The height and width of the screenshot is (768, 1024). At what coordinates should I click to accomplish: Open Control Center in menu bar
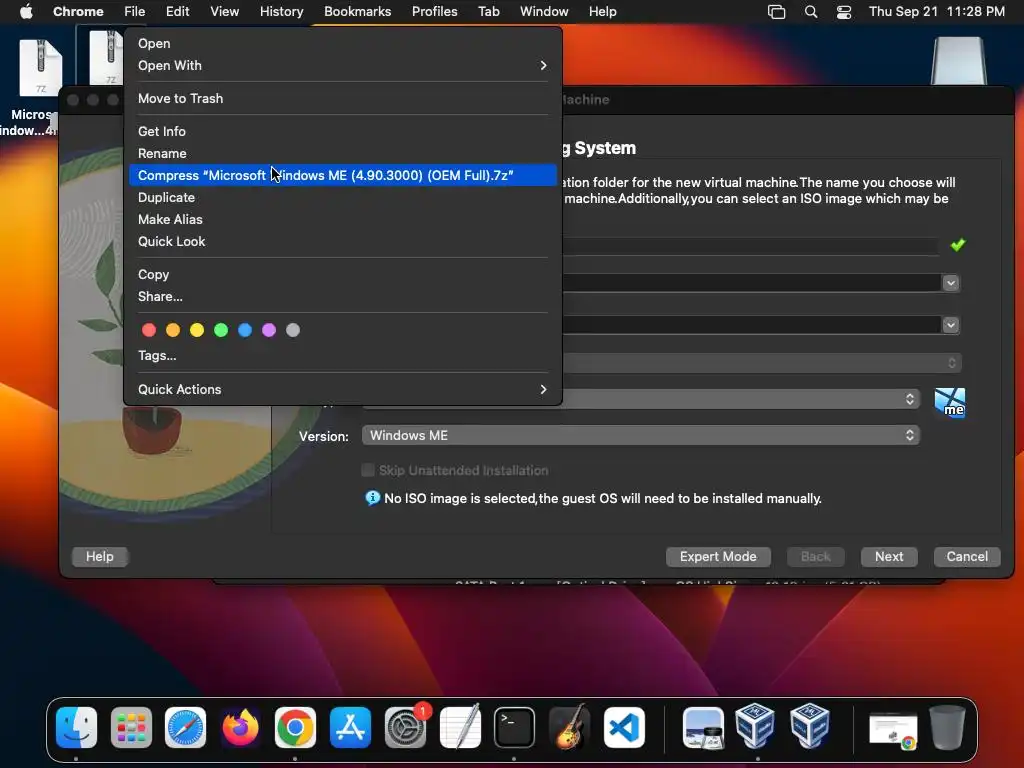(844, 11)
